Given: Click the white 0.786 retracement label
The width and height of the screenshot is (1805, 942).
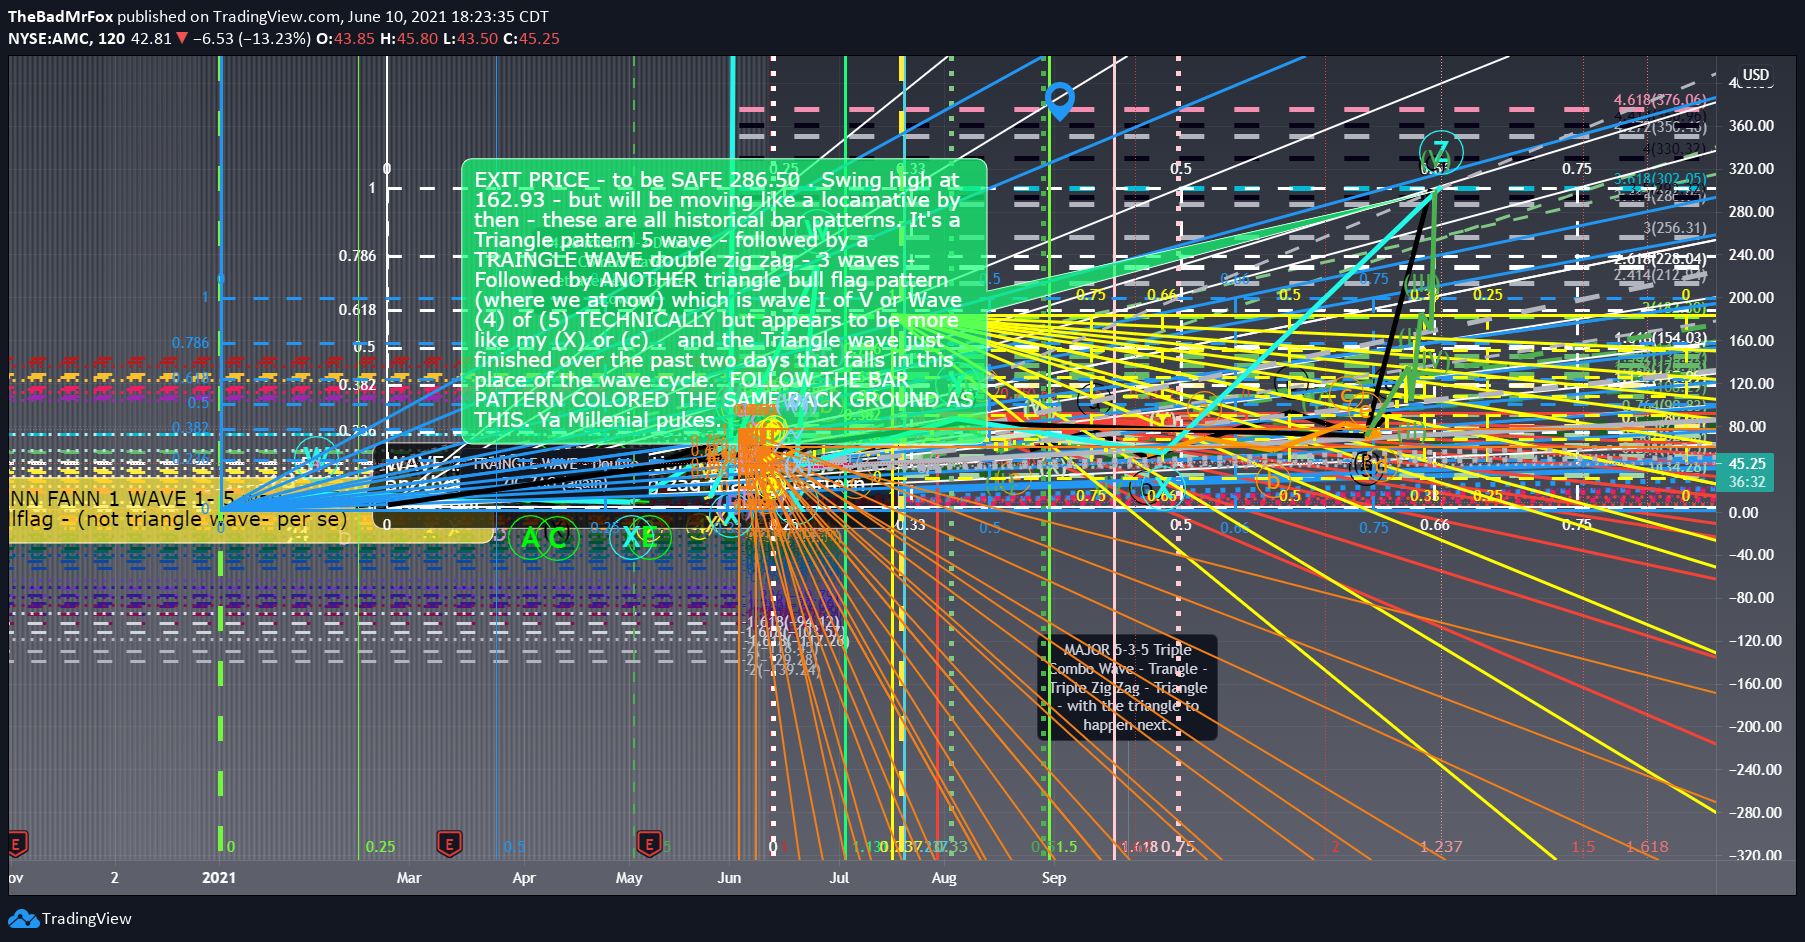Looking at the screenshot, I should (357, 255).
